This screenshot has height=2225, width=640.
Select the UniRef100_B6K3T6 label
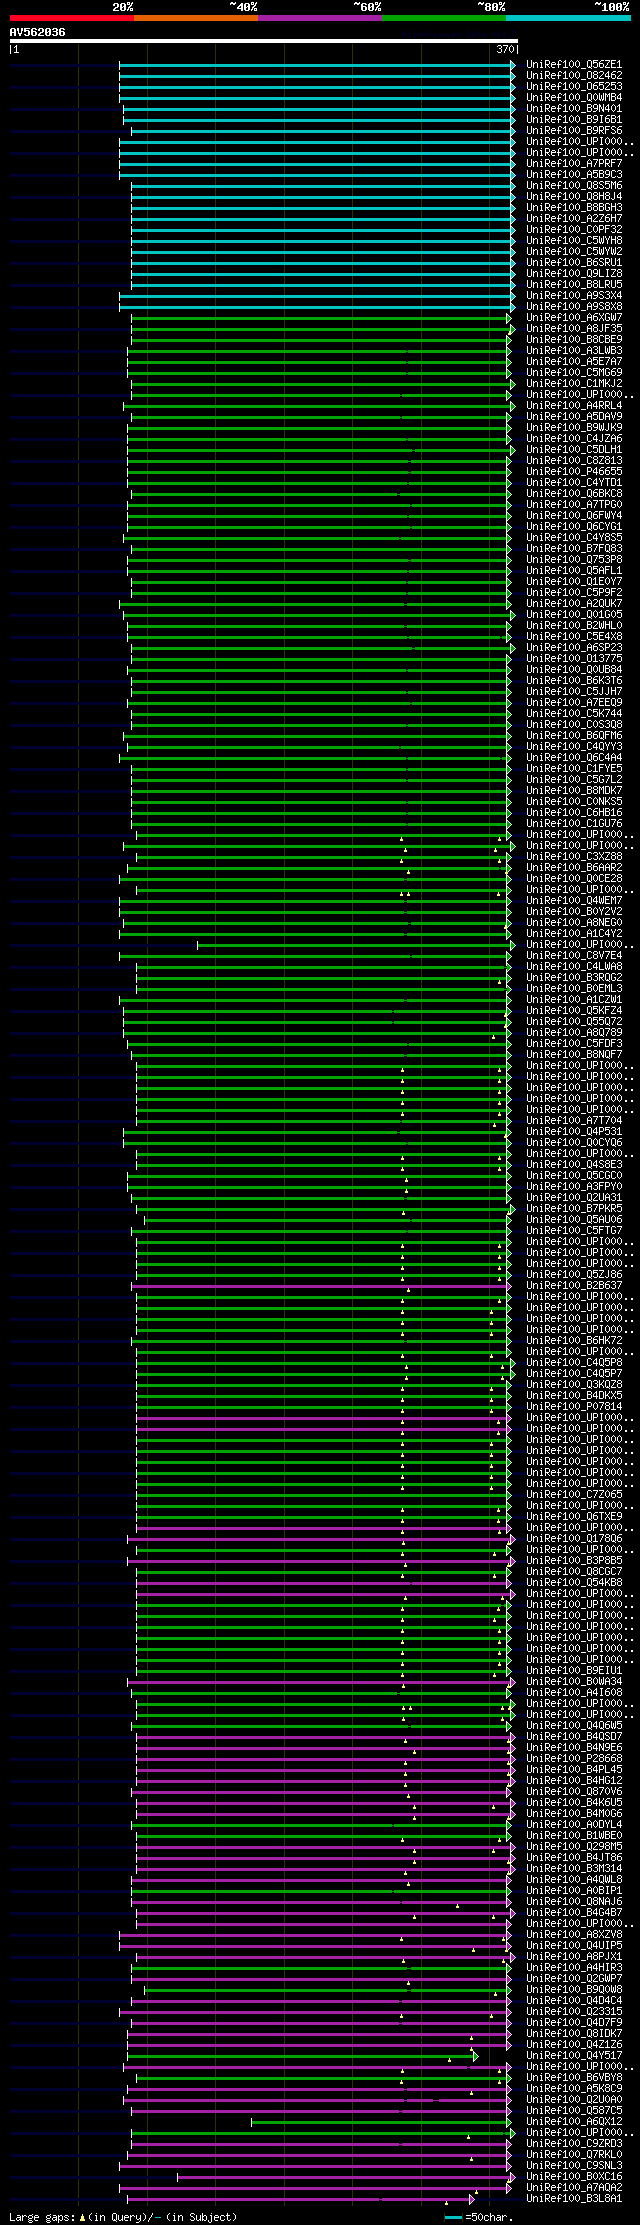click(x=574, y=681)
